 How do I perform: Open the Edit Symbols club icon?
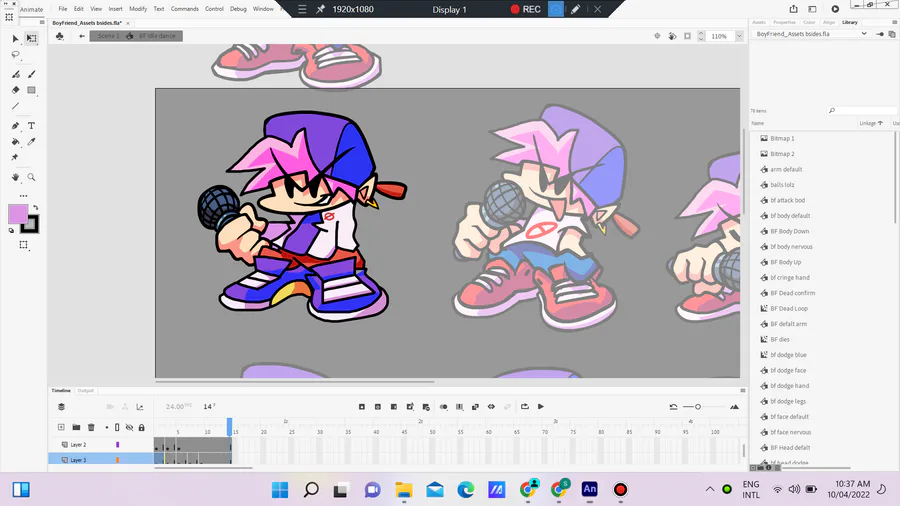(60, 36)
